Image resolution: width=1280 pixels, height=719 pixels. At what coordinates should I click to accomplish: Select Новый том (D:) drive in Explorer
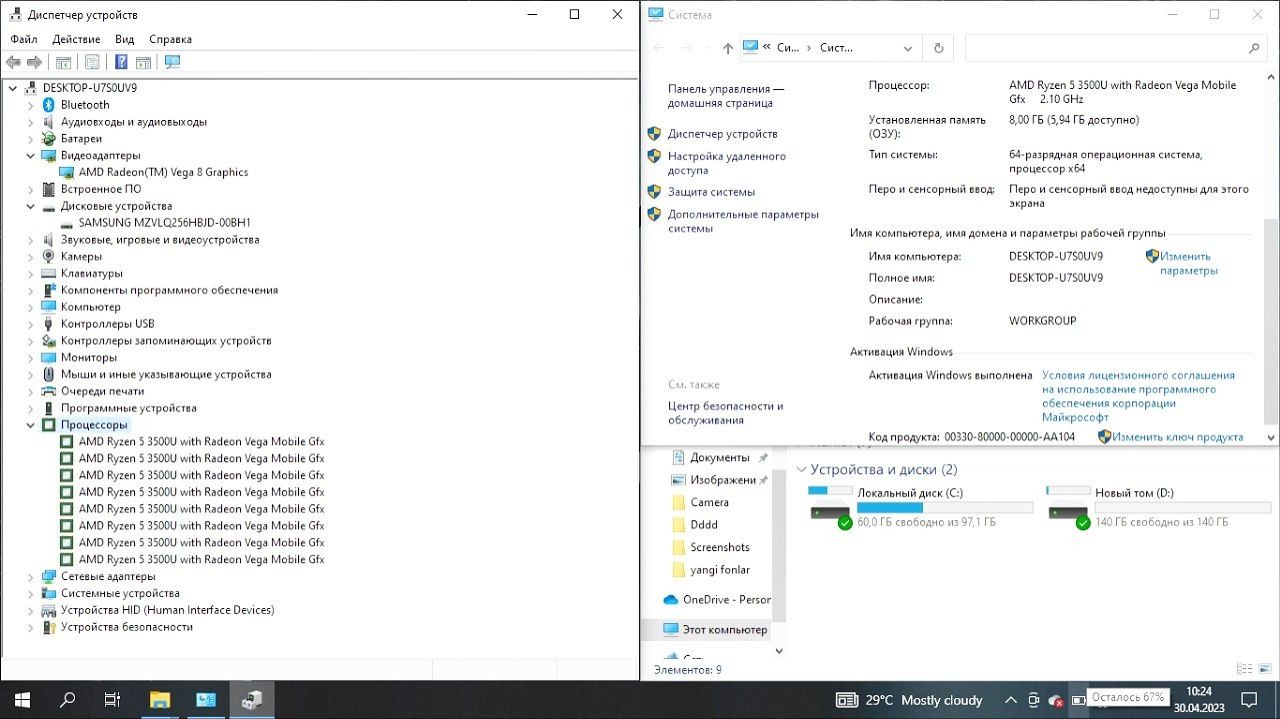1158,507
